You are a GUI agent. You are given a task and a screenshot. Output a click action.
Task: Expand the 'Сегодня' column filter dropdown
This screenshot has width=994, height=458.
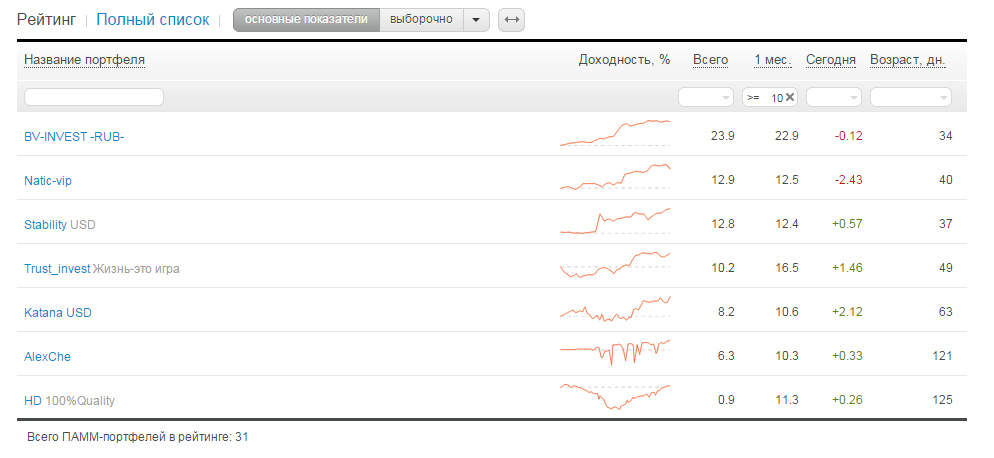[x=834, y=97]
